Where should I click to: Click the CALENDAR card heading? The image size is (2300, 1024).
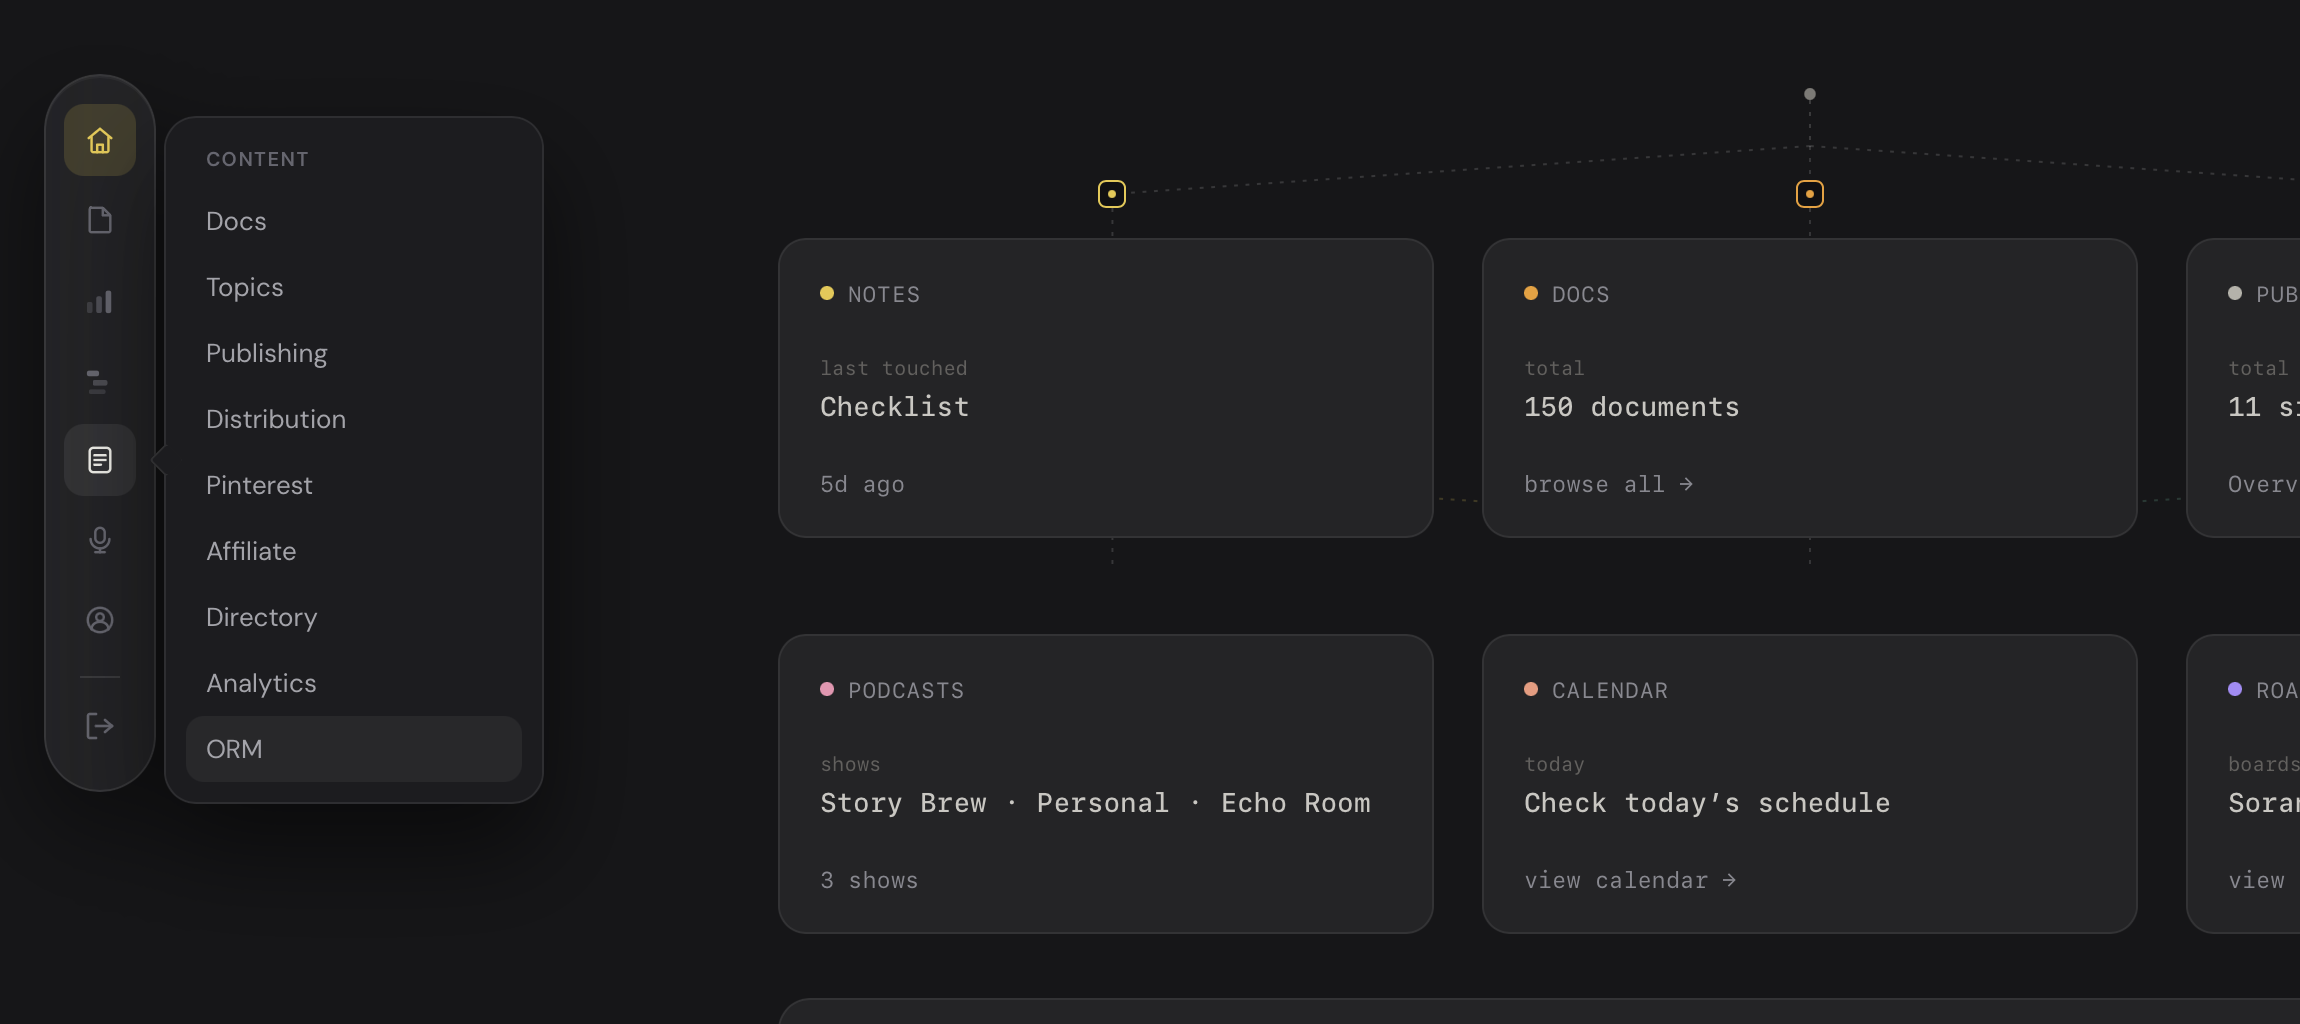[1610, 690]
